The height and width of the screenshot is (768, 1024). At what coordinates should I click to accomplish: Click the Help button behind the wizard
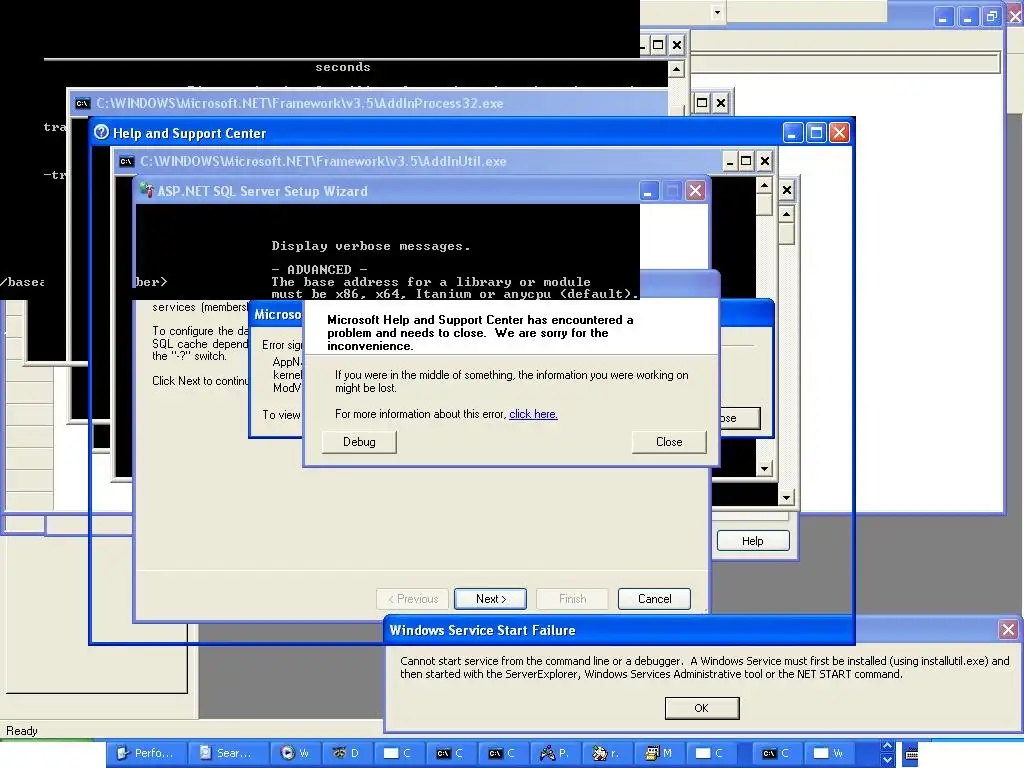click(753, 541)
